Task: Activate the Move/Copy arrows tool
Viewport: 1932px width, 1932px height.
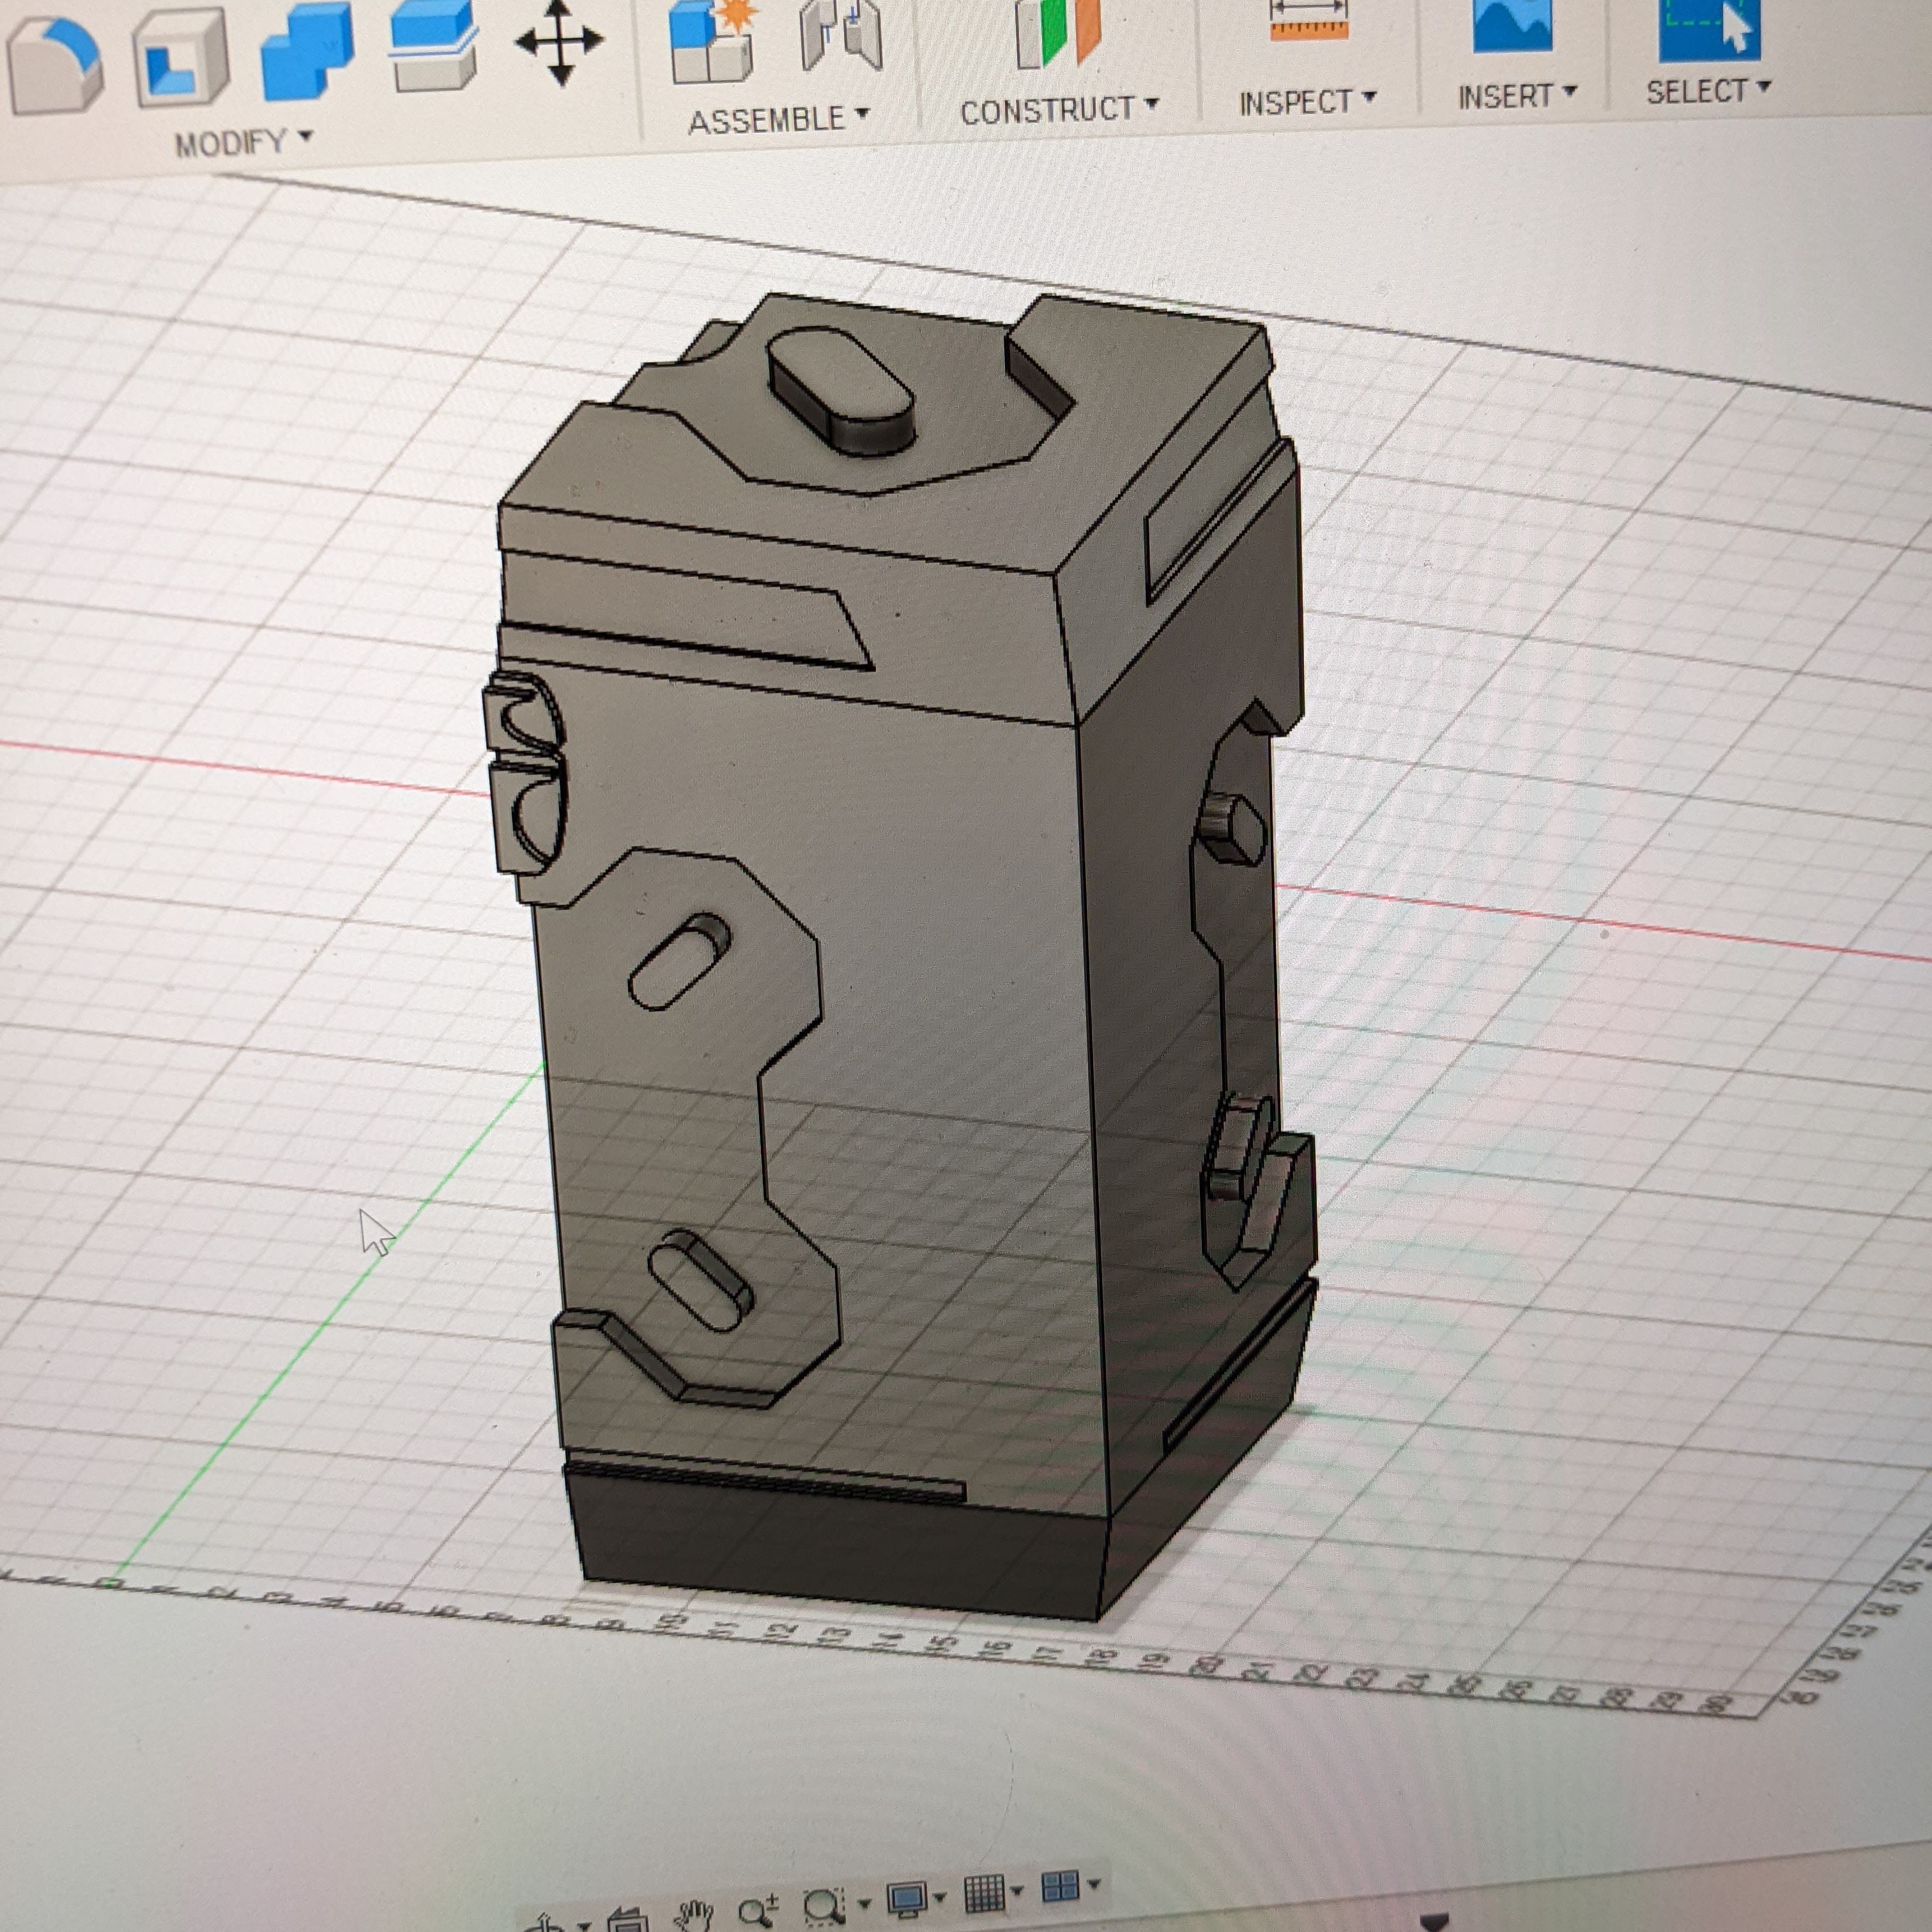Action: 559,42
